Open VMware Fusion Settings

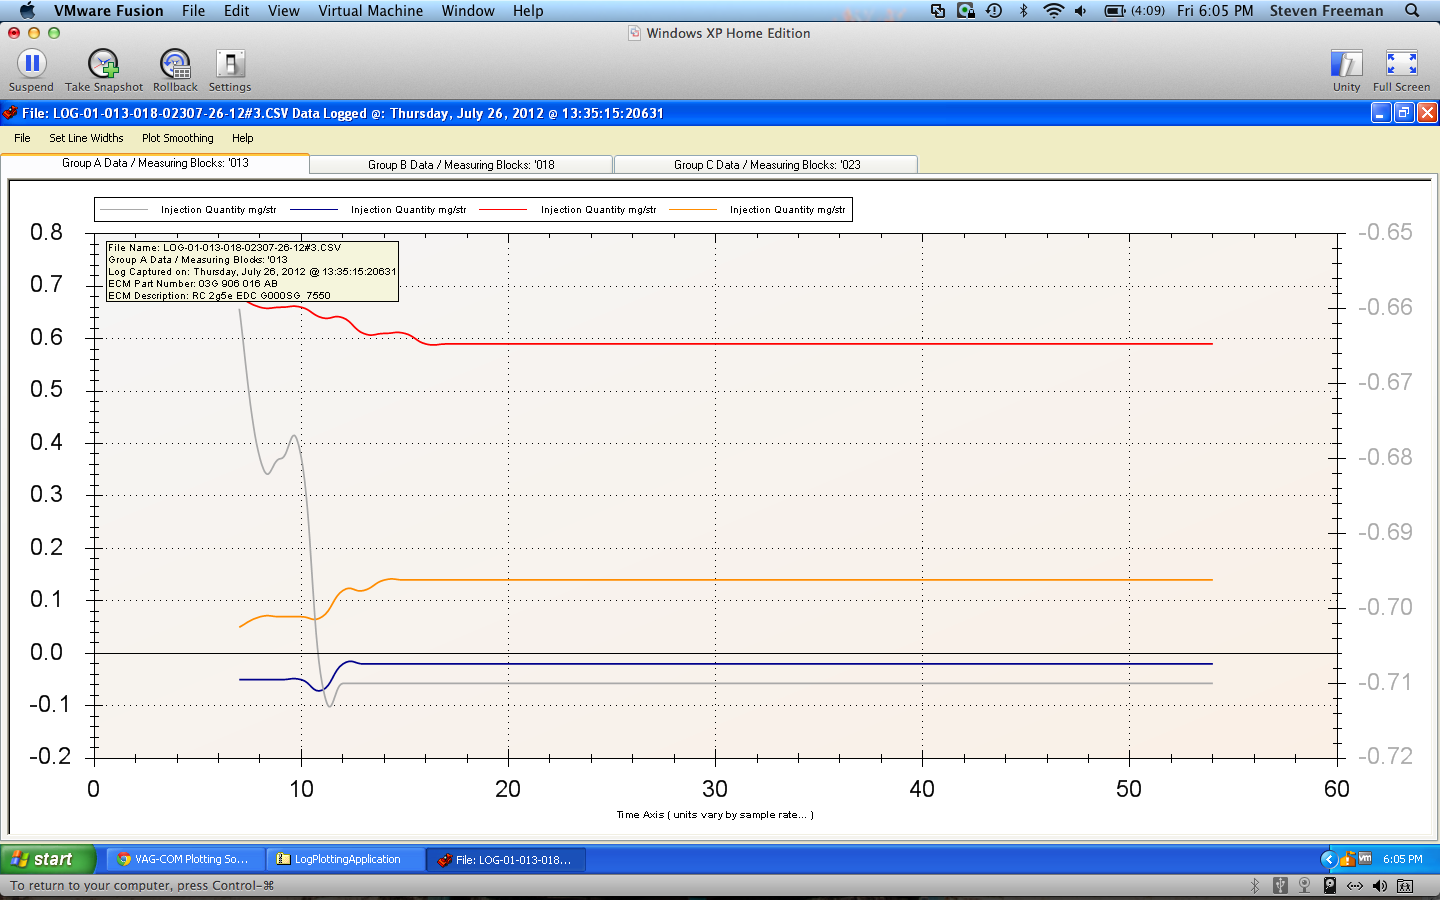pos(230,65)
